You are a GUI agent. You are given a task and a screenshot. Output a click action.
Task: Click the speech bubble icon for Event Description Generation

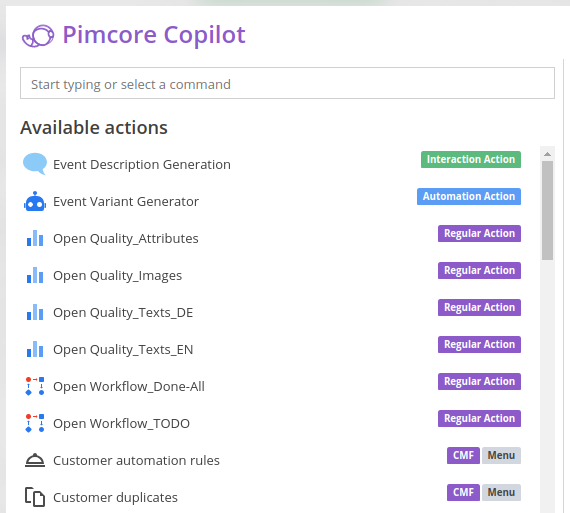click(35, 164)
